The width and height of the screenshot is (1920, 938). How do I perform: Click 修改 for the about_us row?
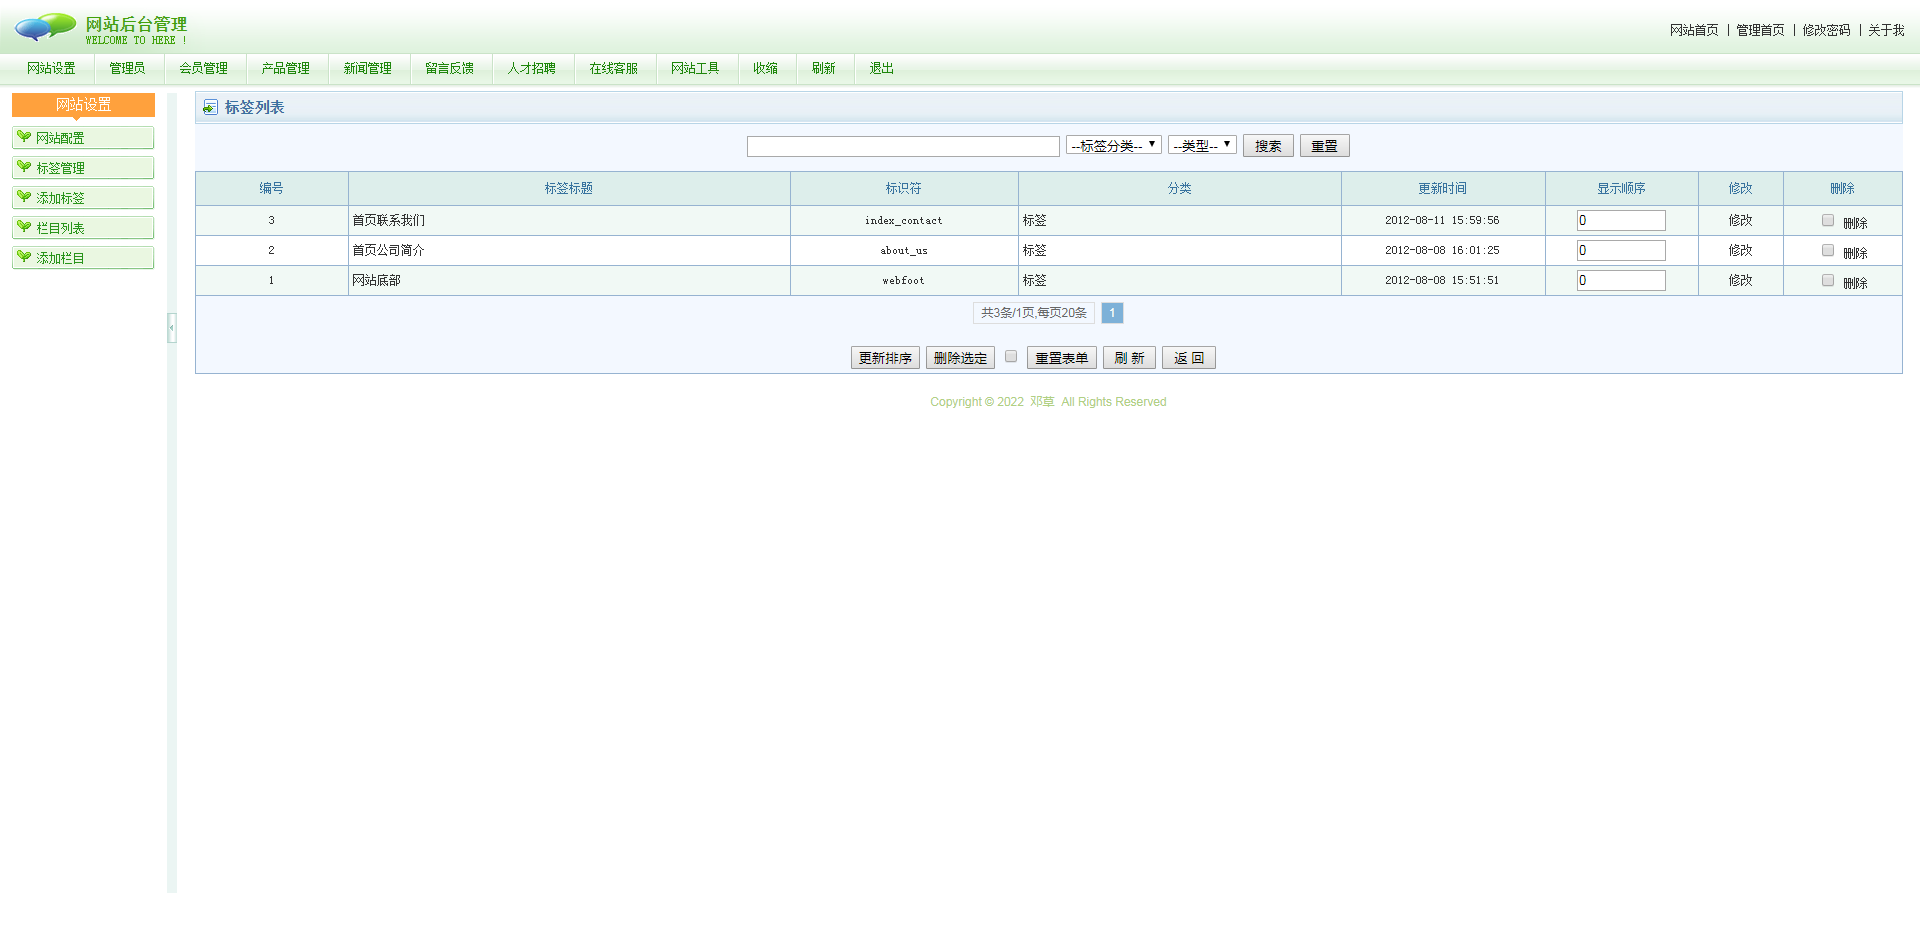coord(1740,250)
